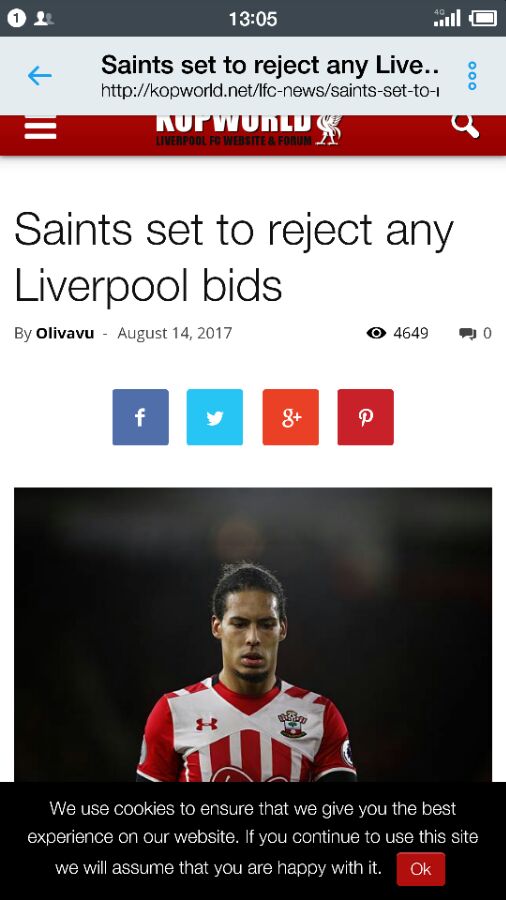The image size is (506, 900).
Task: Tap the blue back arrow
Action: point(40,76)
